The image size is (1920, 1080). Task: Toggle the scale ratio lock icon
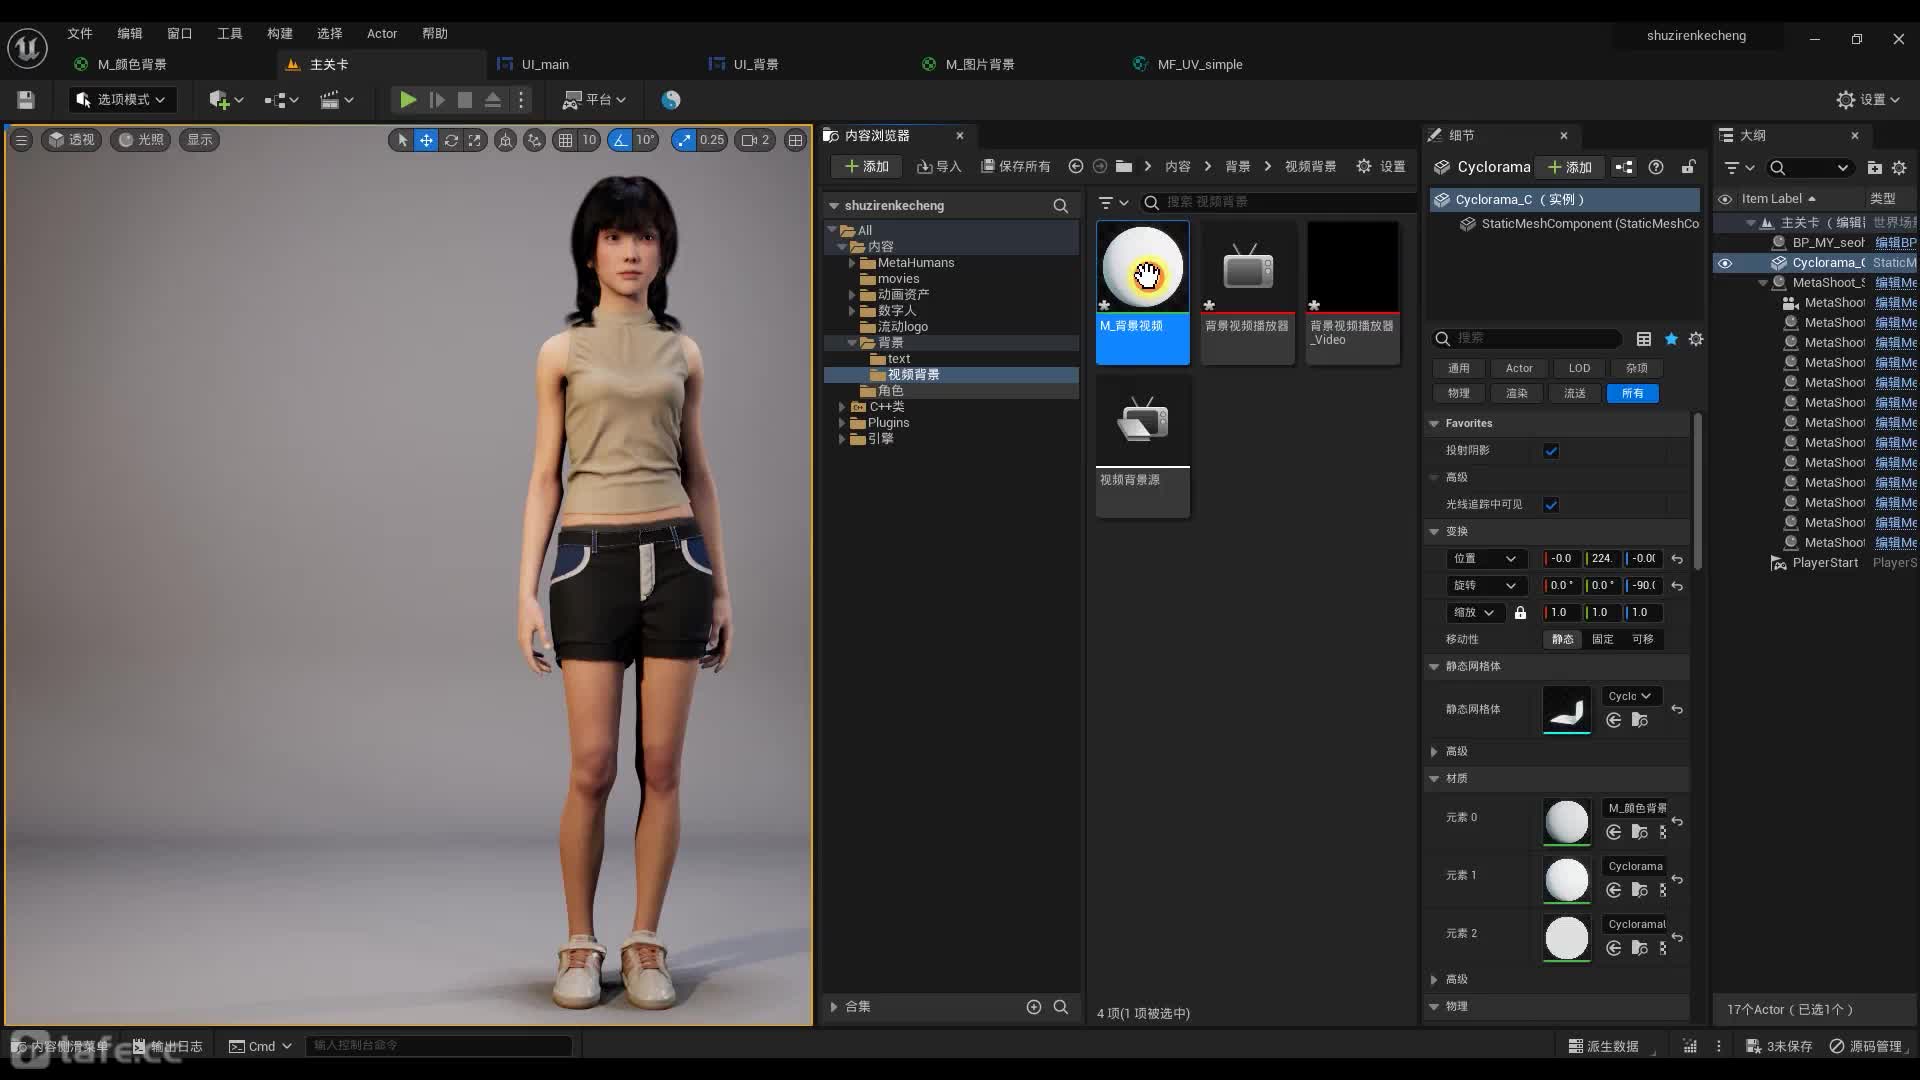1520,613
